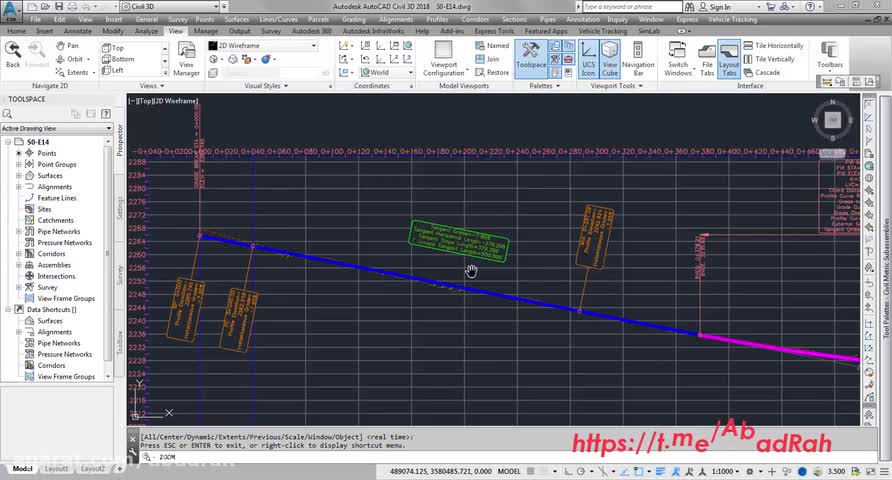Screen dimensions: 892x480
Task: Click the keyword search box
Action: tap(632, 7)
